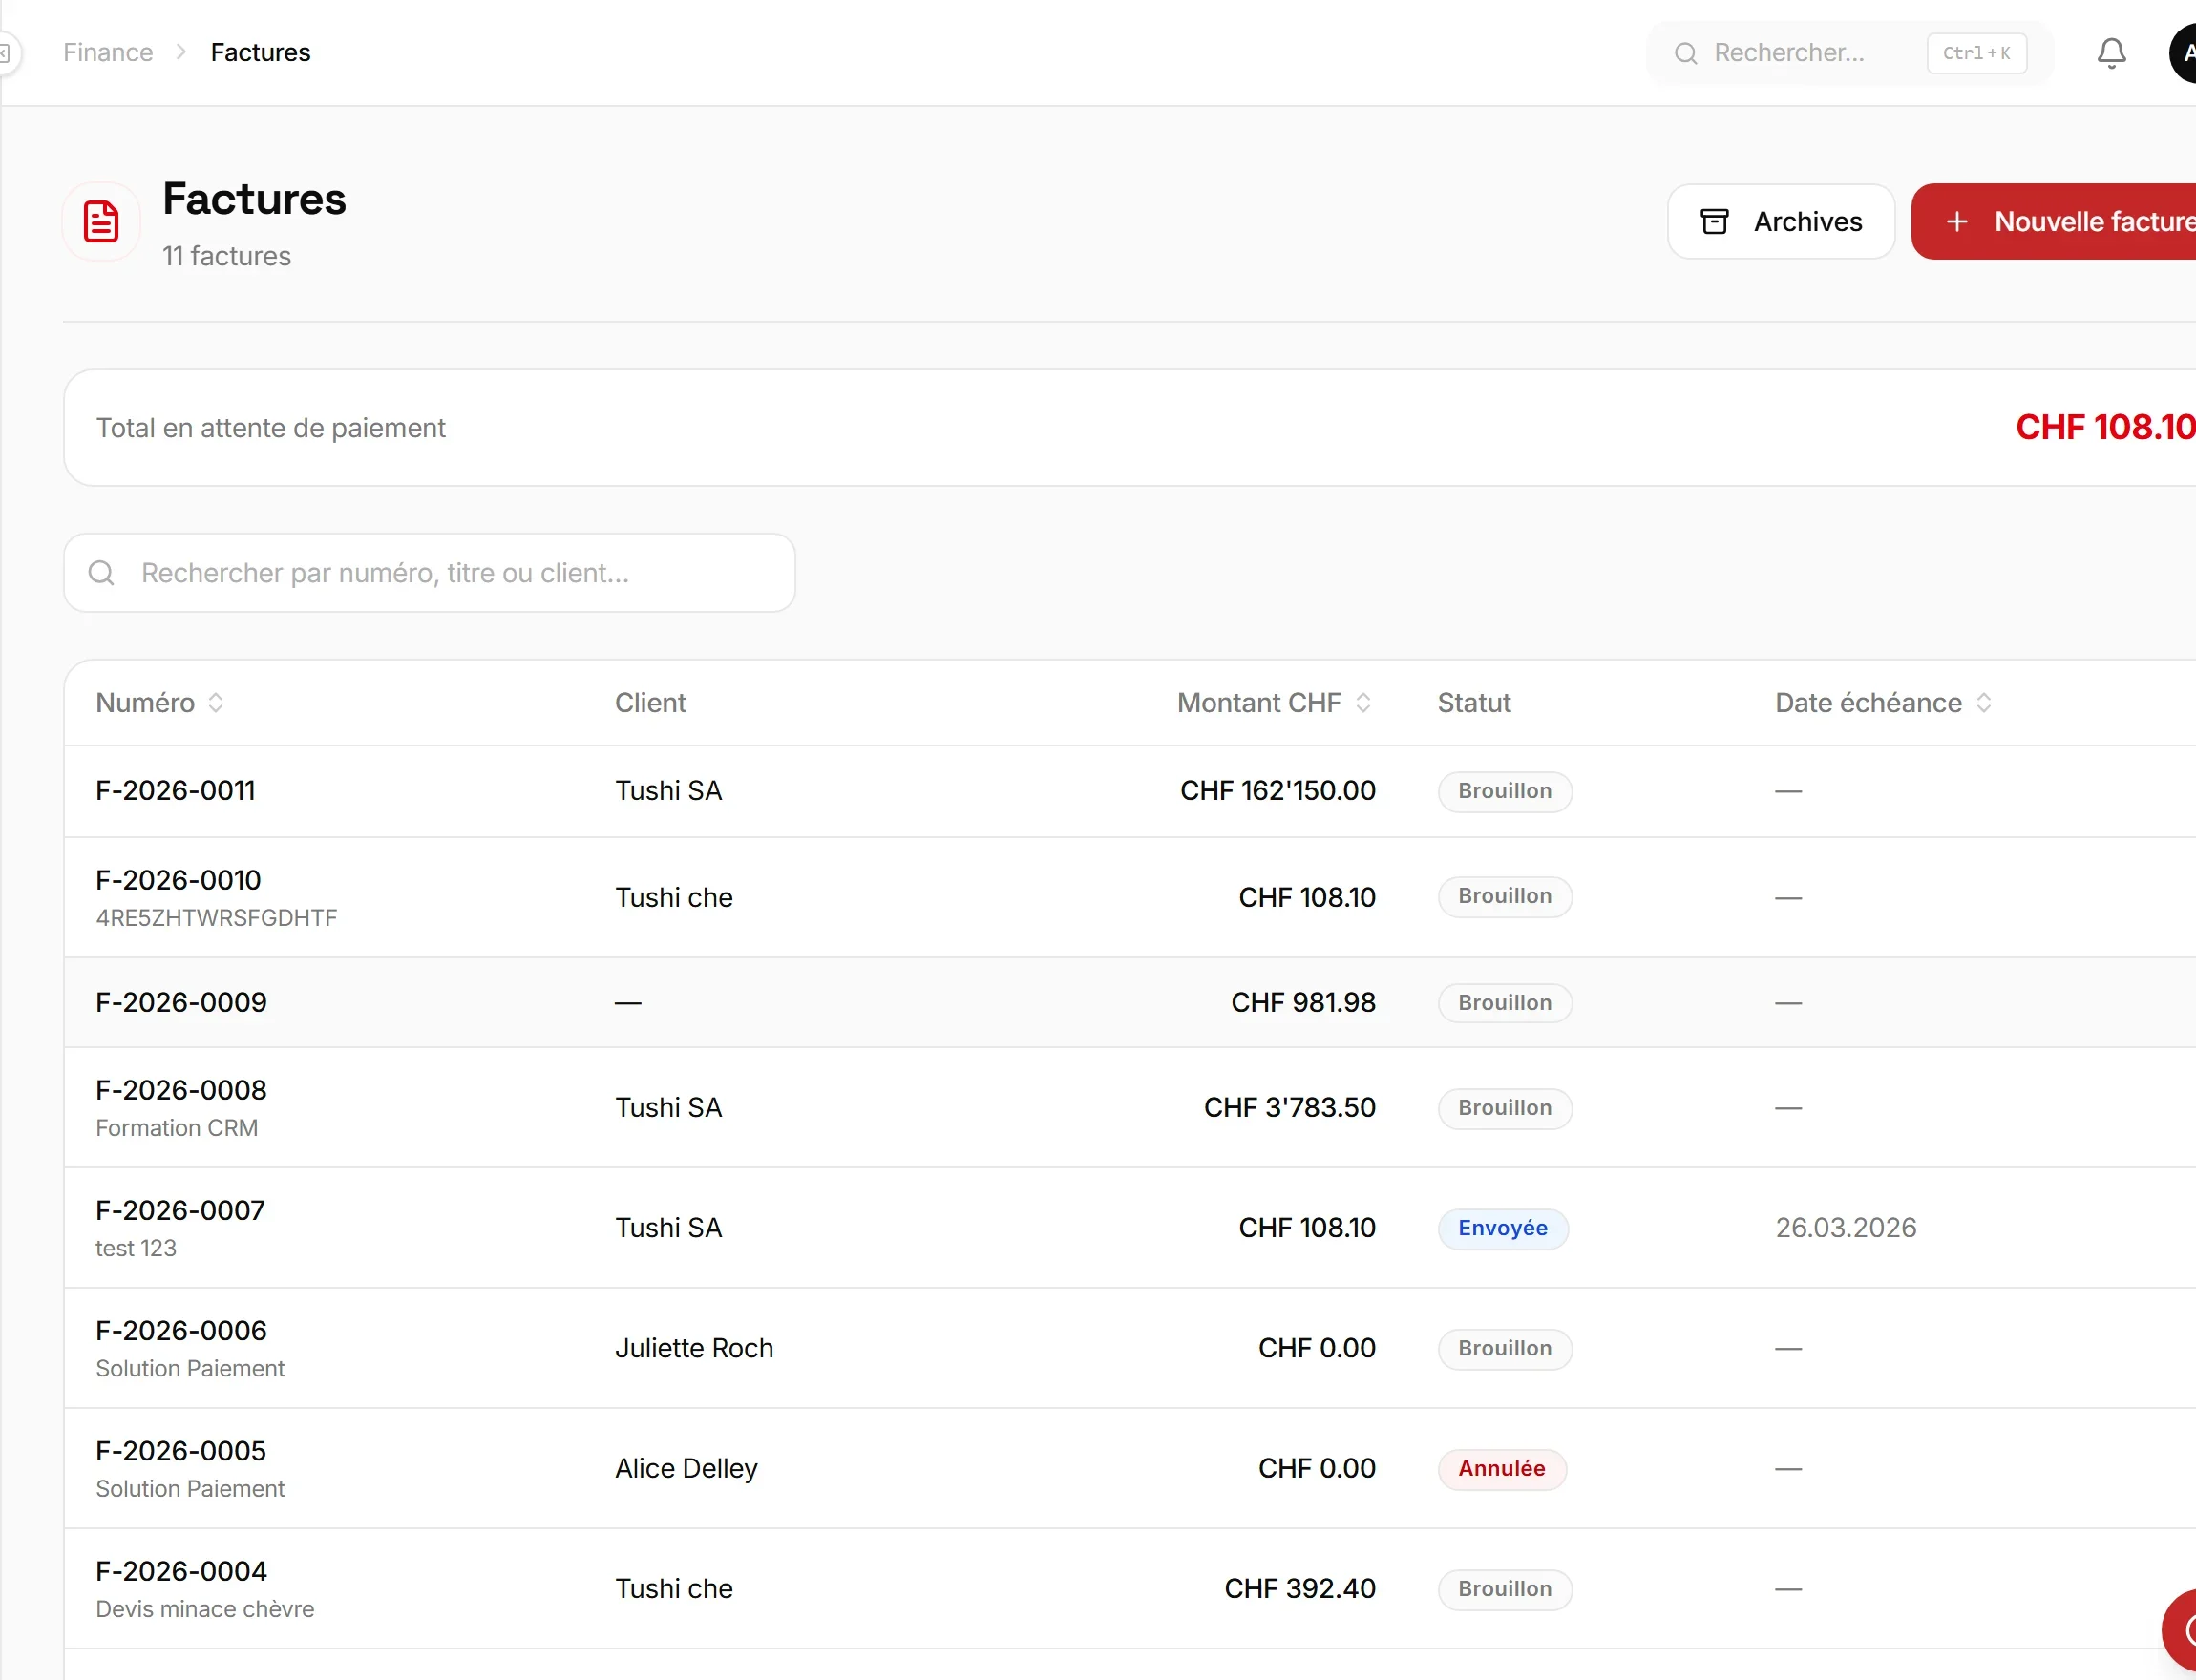The width and height of the screenshot is (2196, 1680).
Task: Open the Archives button
Action: 1780,221
